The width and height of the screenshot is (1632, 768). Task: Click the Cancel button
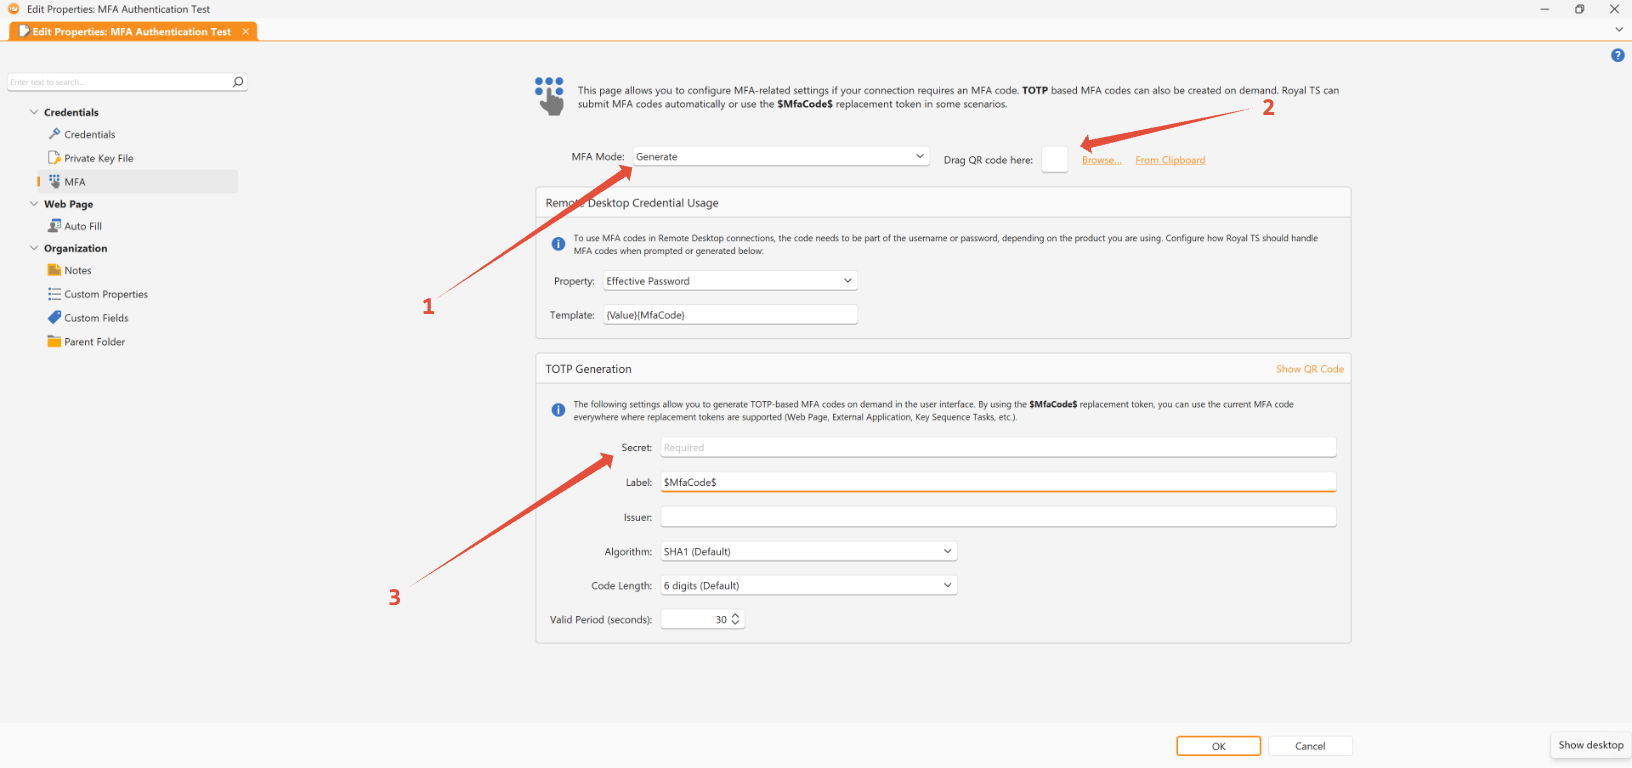tap(1310, 746)
